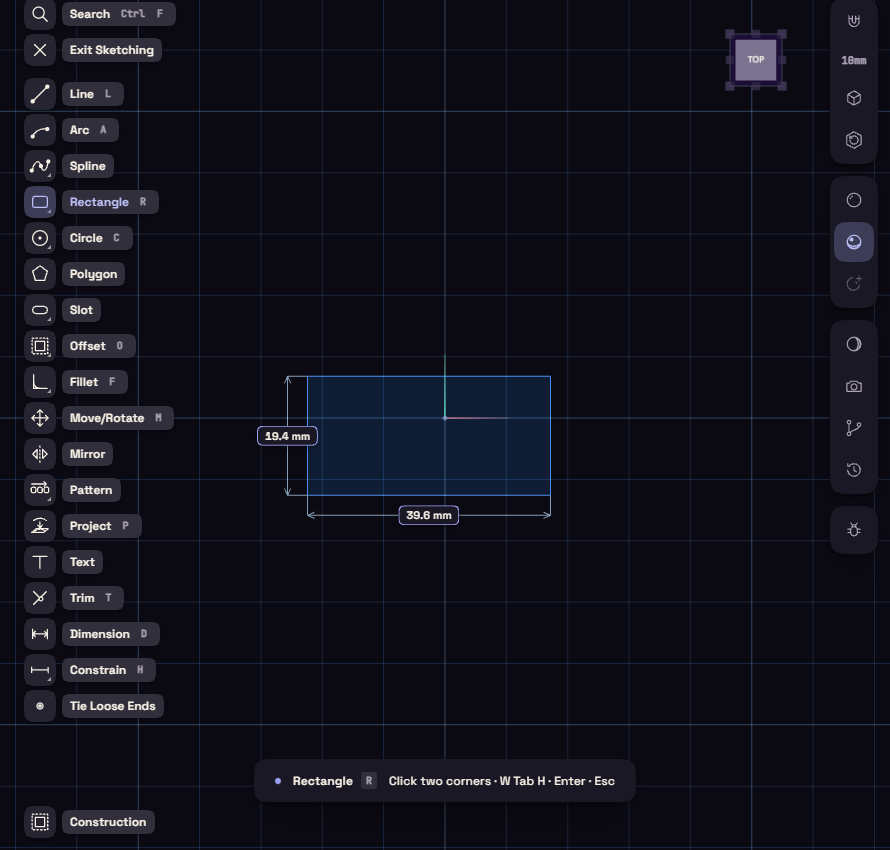
Task: Select the Project tool icon
Action: [40, 526]
